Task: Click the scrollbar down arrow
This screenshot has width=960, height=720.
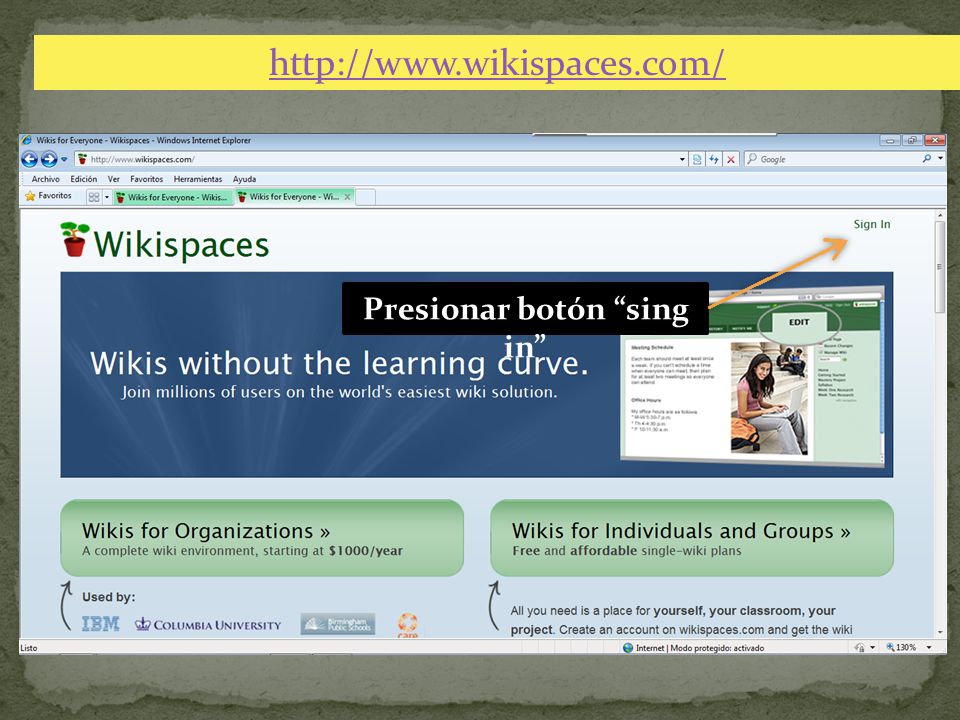Action: point(940,632)
